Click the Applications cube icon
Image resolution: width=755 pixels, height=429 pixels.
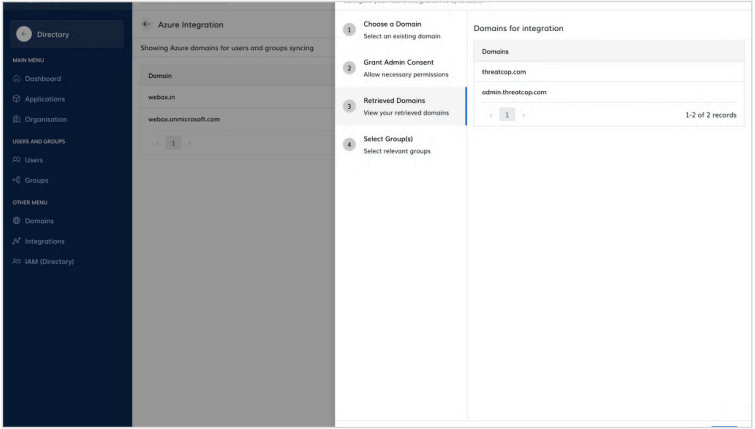tap(15, 99)
